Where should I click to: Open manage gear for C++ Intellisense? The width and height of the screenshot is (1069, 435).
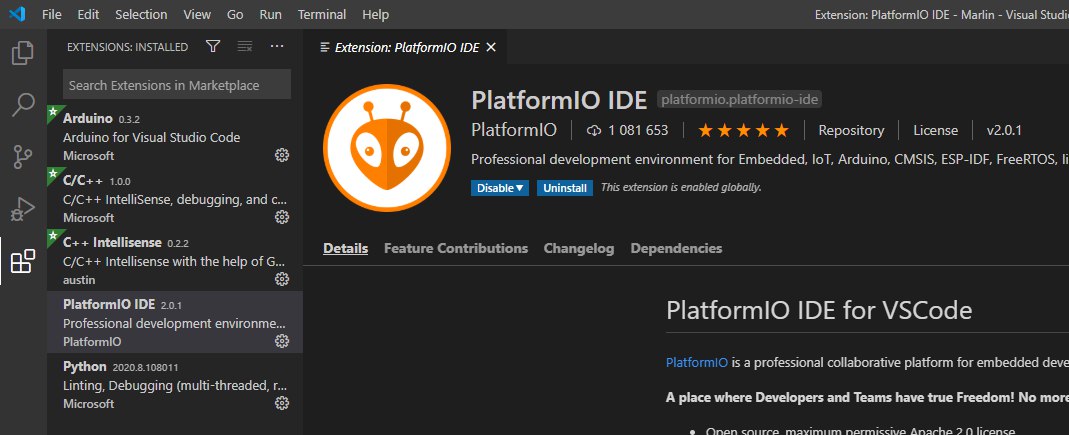(x=282, y=279)
